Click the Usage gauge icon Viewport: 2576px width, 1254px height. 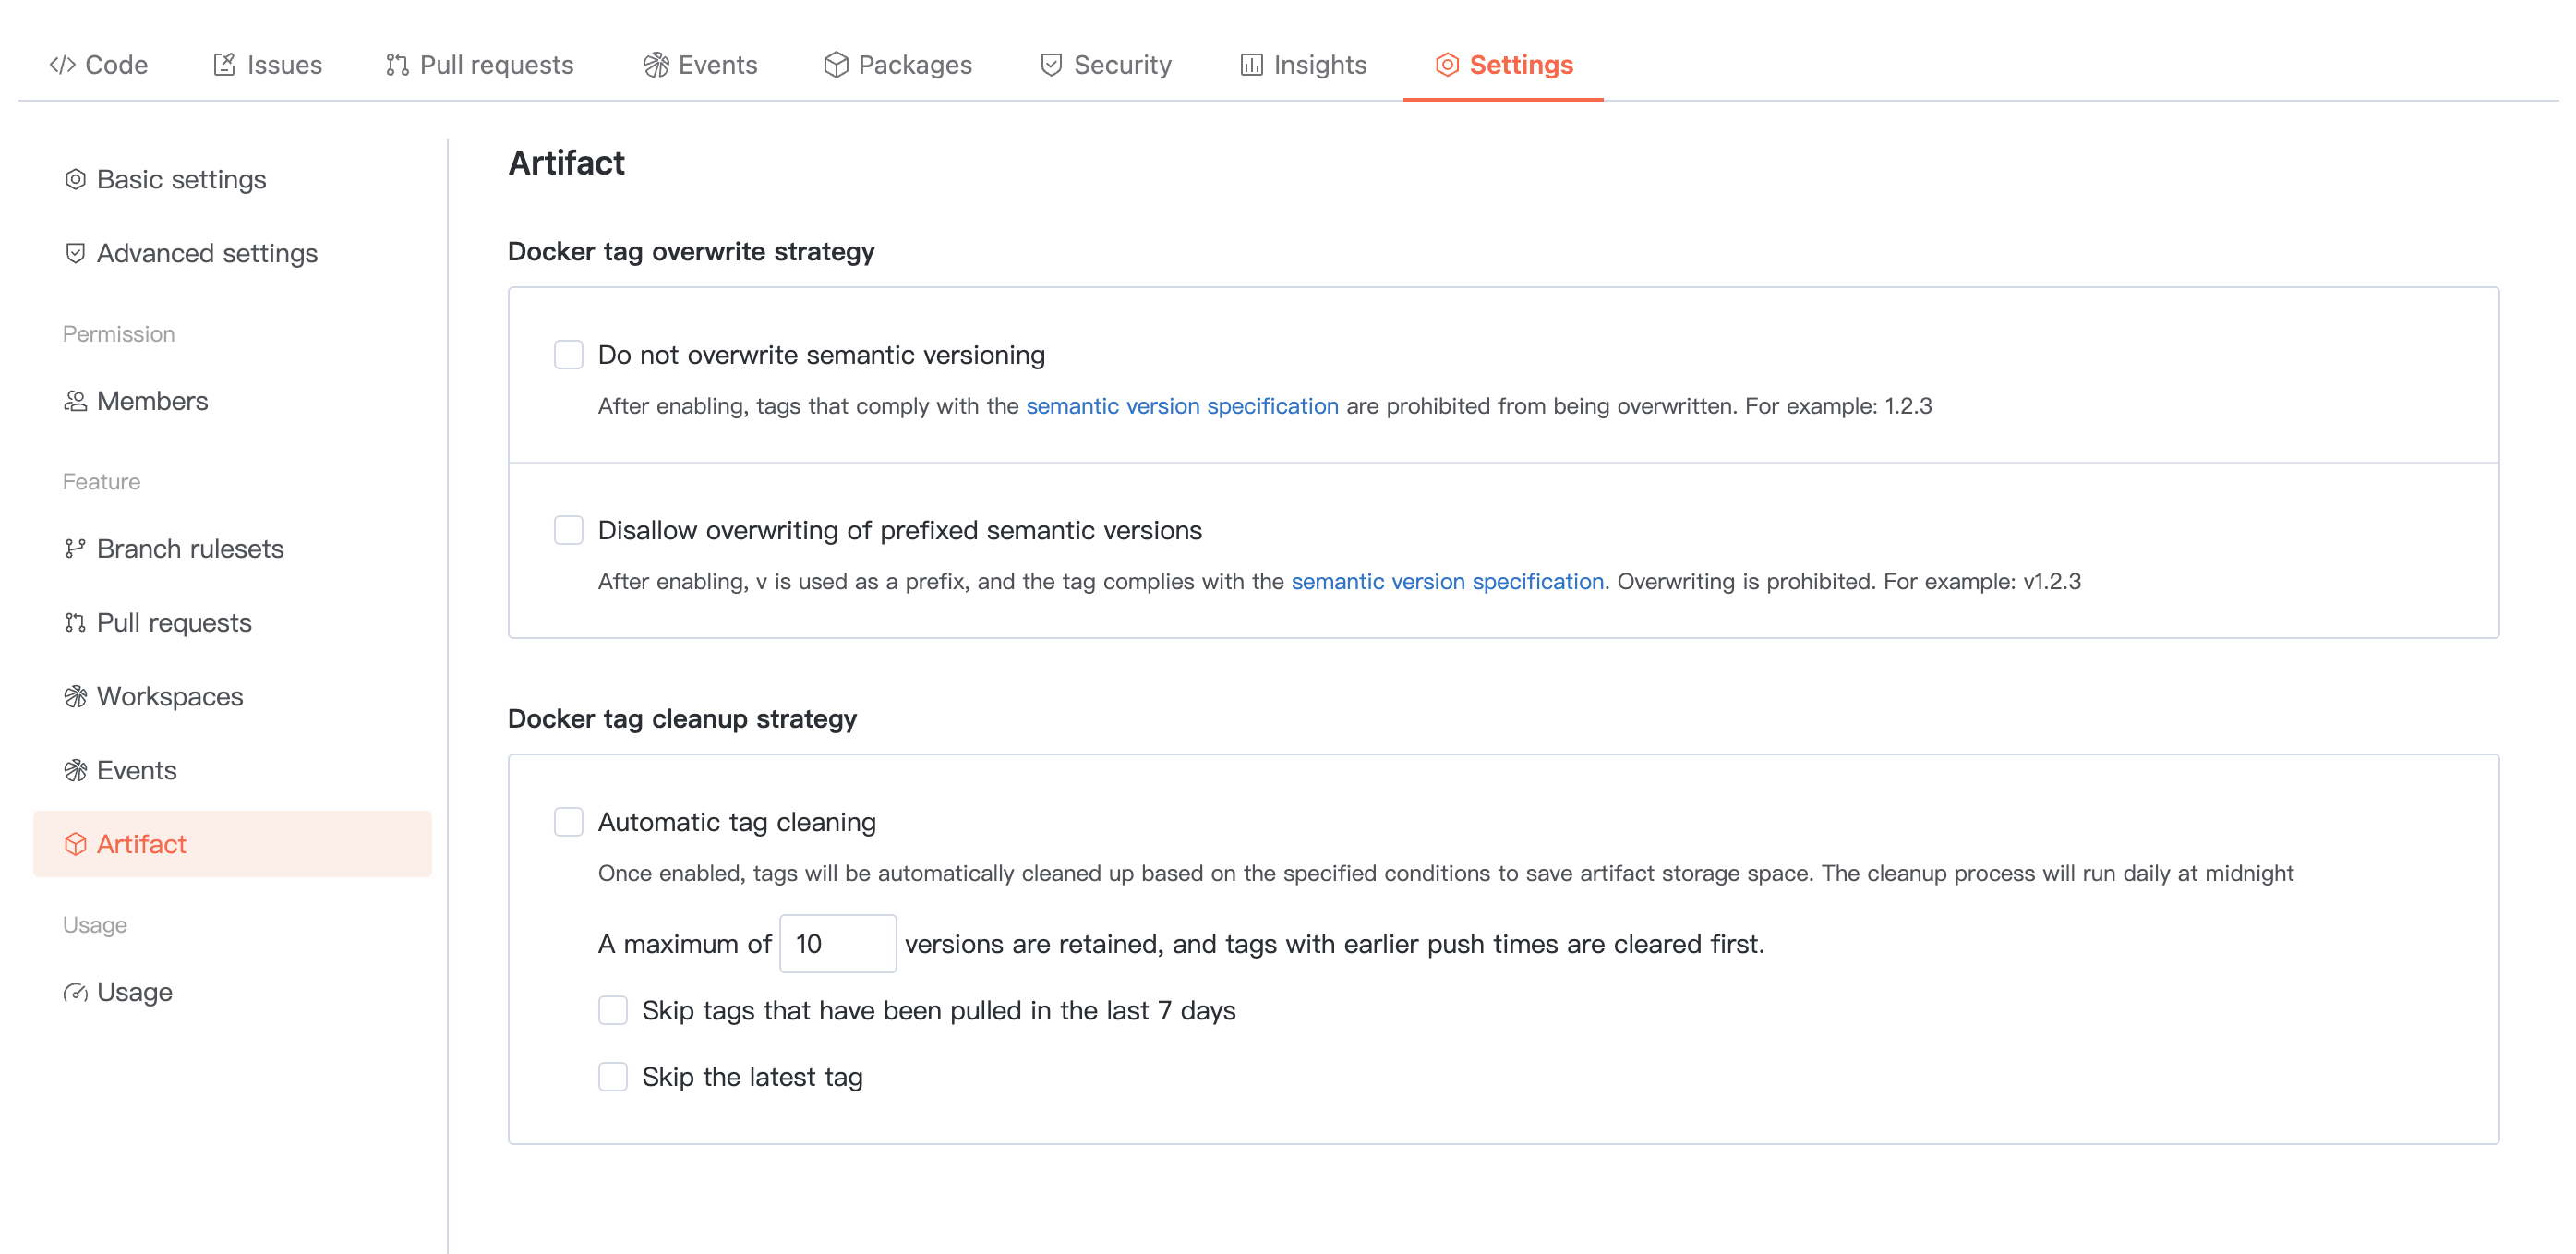75,992
